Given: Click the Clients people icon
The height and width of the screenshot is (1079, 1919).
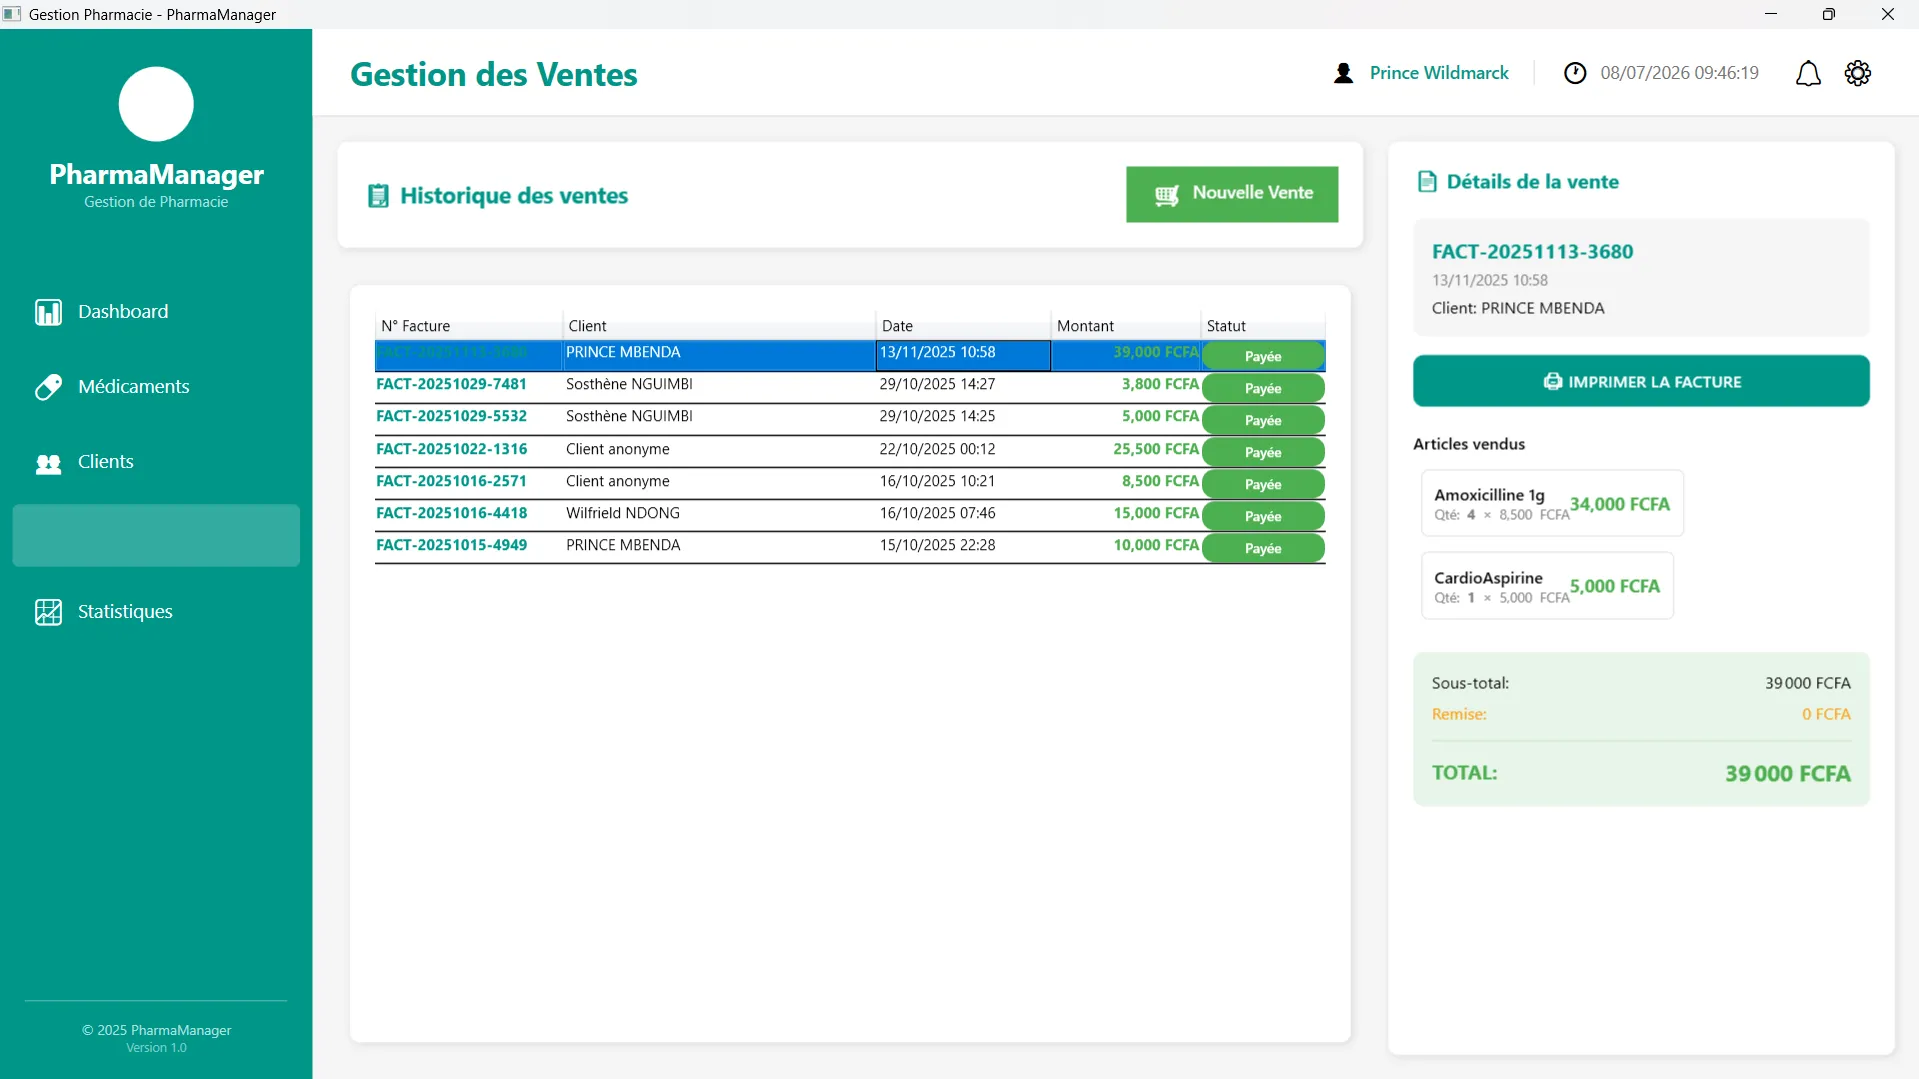Looking at the screenshot, I should tap(48, 463).
